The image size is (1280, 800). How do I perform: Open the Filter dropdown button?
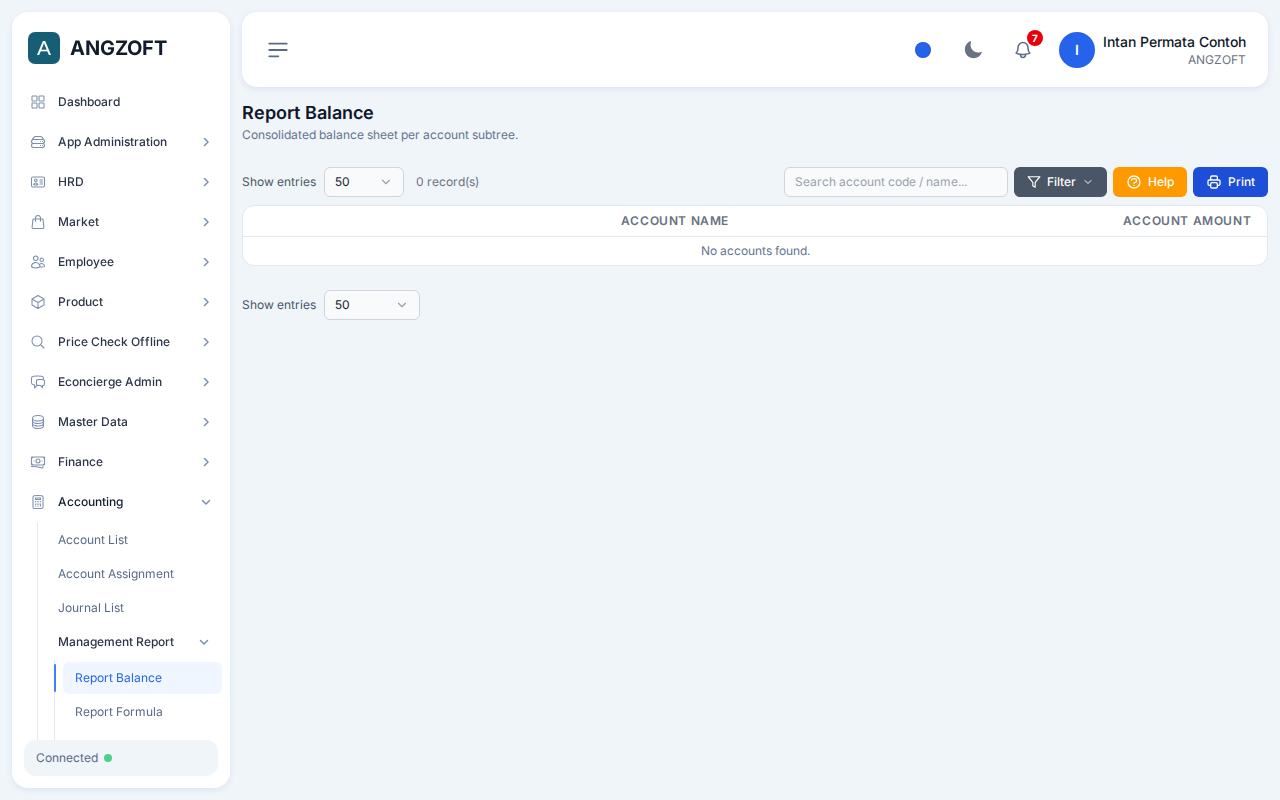tap(1060, 182)
